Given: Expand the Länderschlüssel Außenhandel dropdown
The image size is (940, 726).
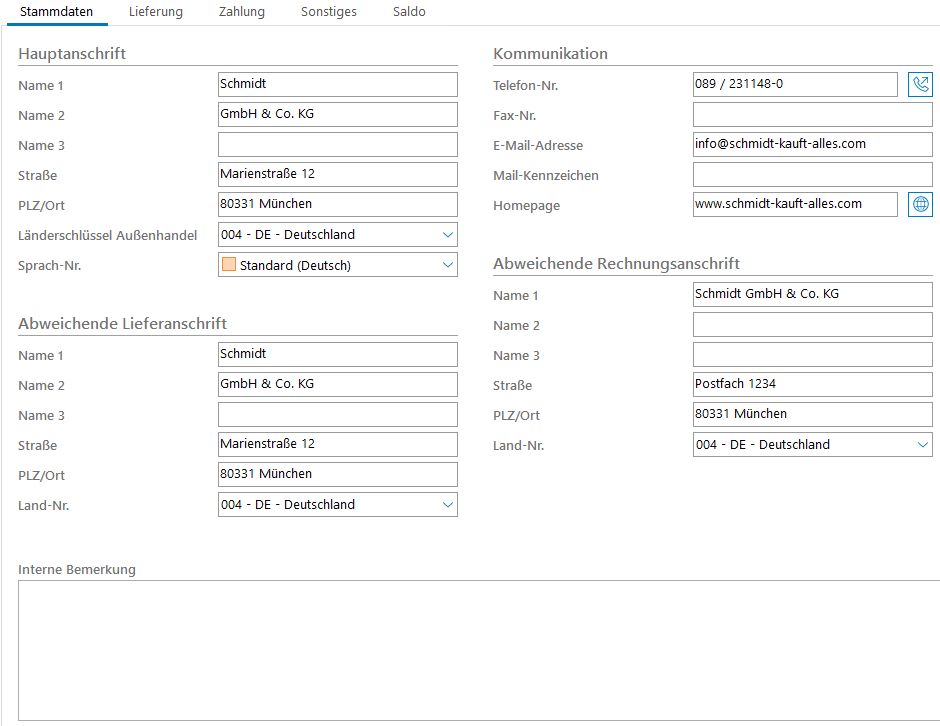Looking at the screenshot, I should click(447, 235).
